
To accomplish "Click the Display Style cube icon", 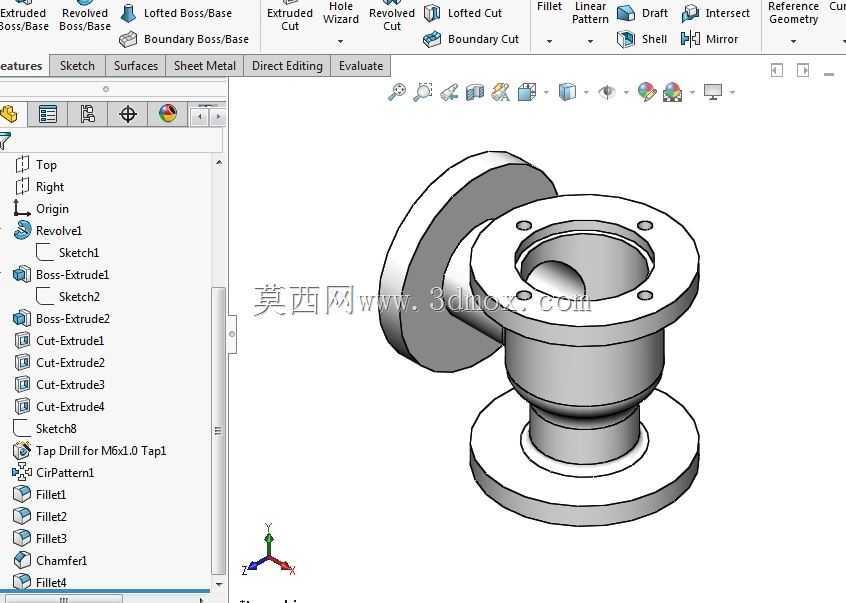I will point(567,92).
